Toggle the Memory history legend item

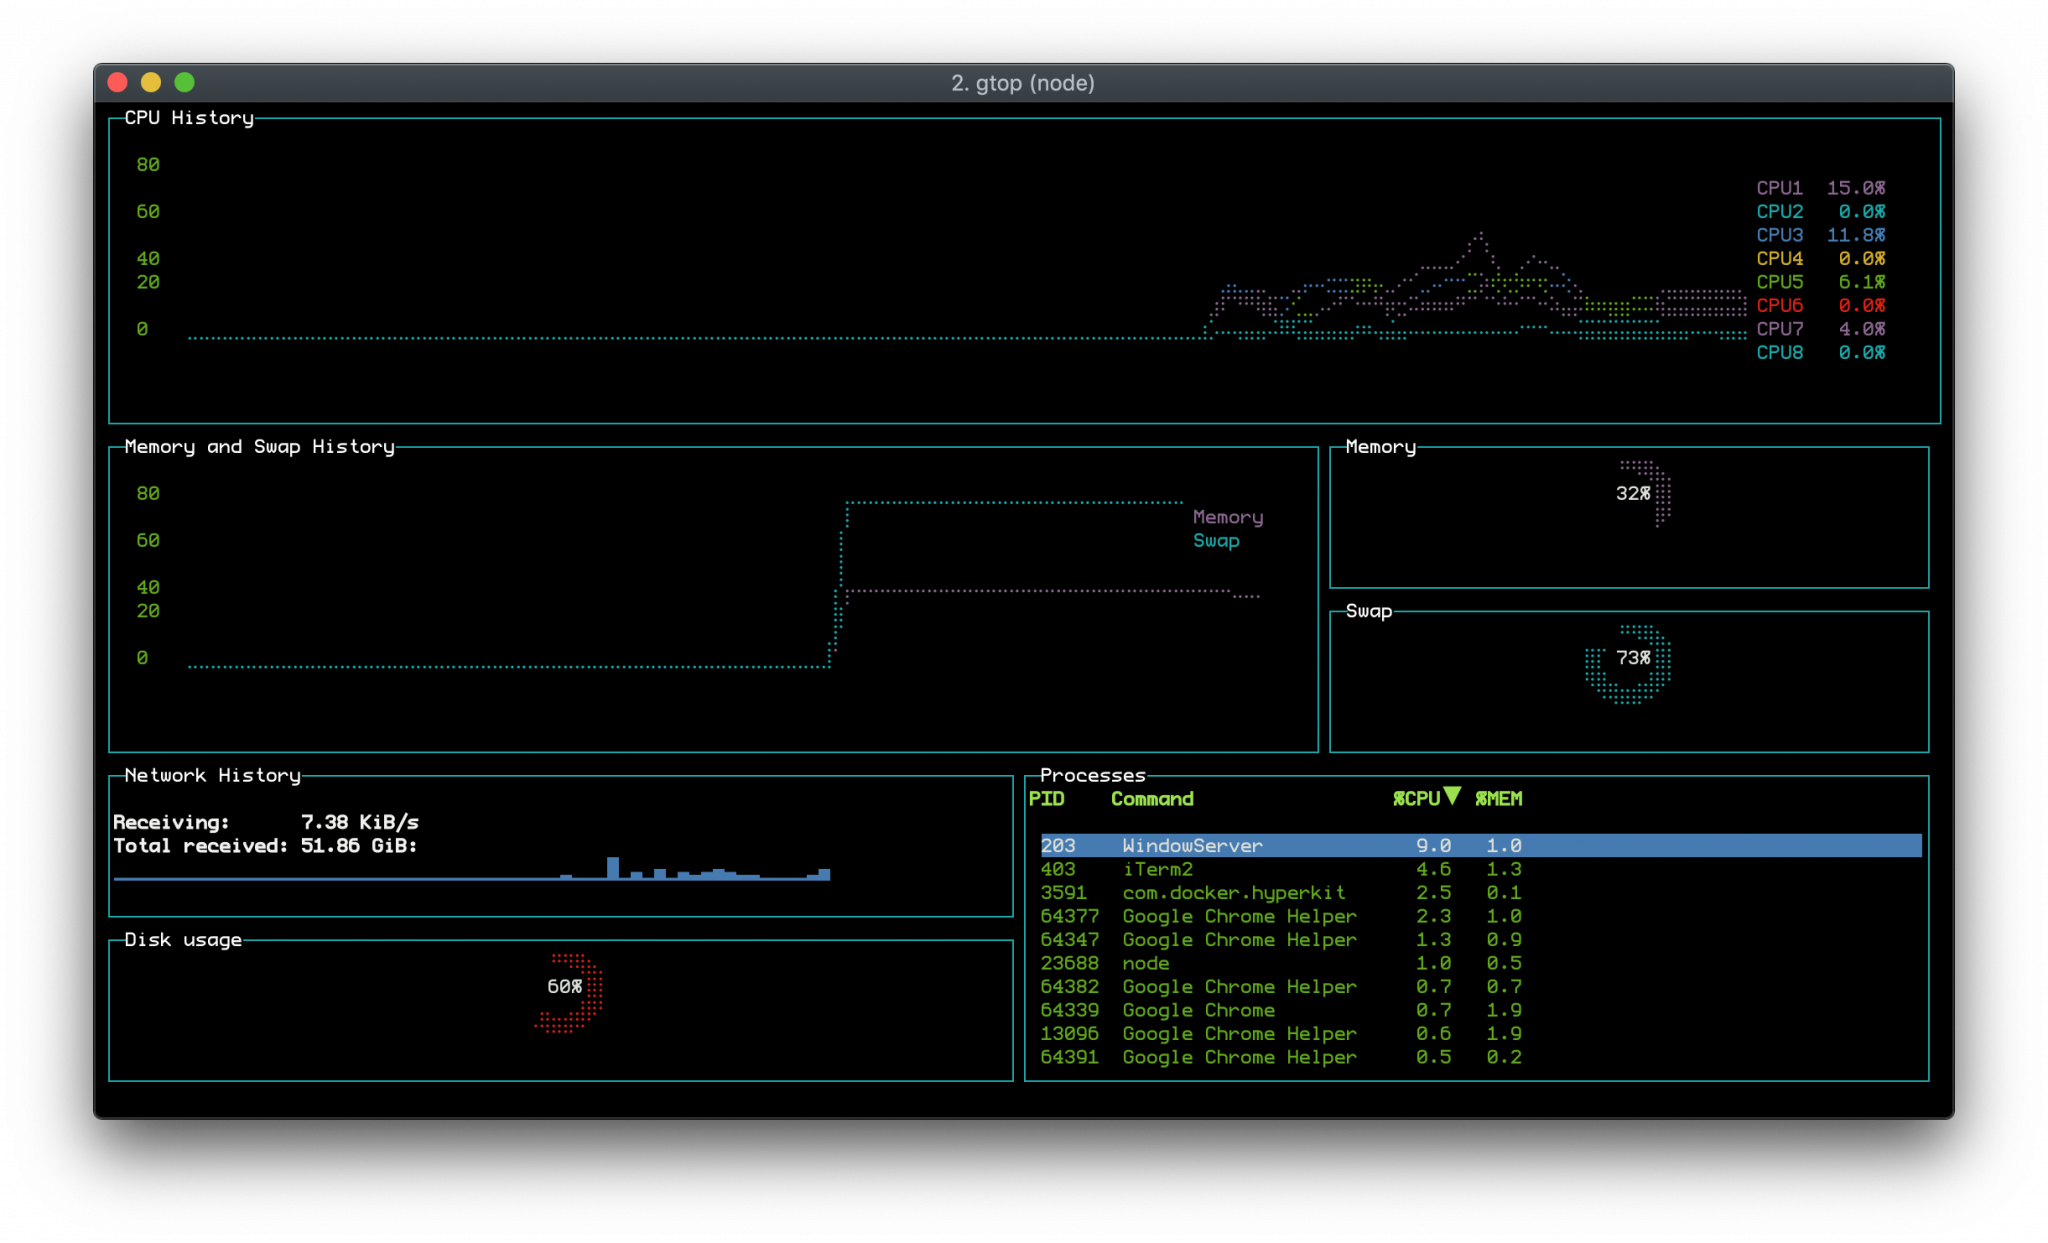1229,516
